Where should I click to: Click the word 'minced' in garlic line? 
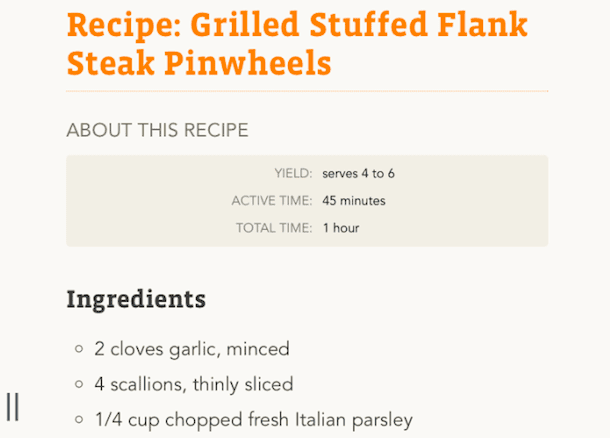(257, 349)
